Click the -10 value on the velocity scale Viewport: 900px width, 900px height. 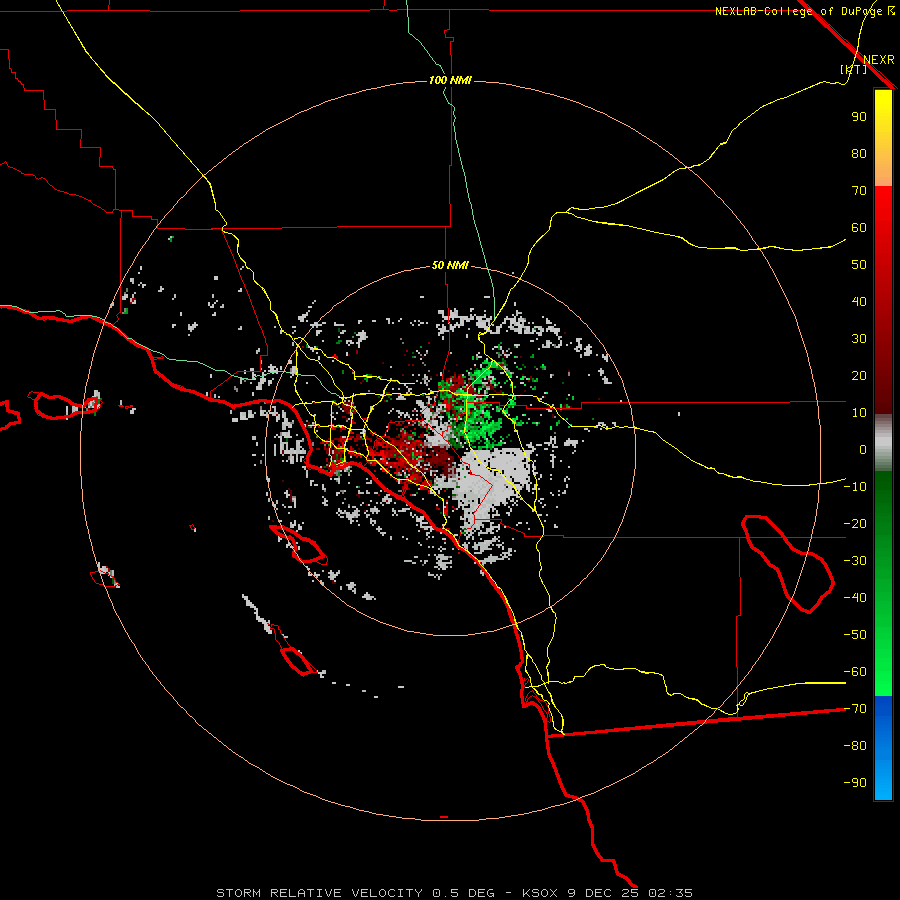coord(856,487)
